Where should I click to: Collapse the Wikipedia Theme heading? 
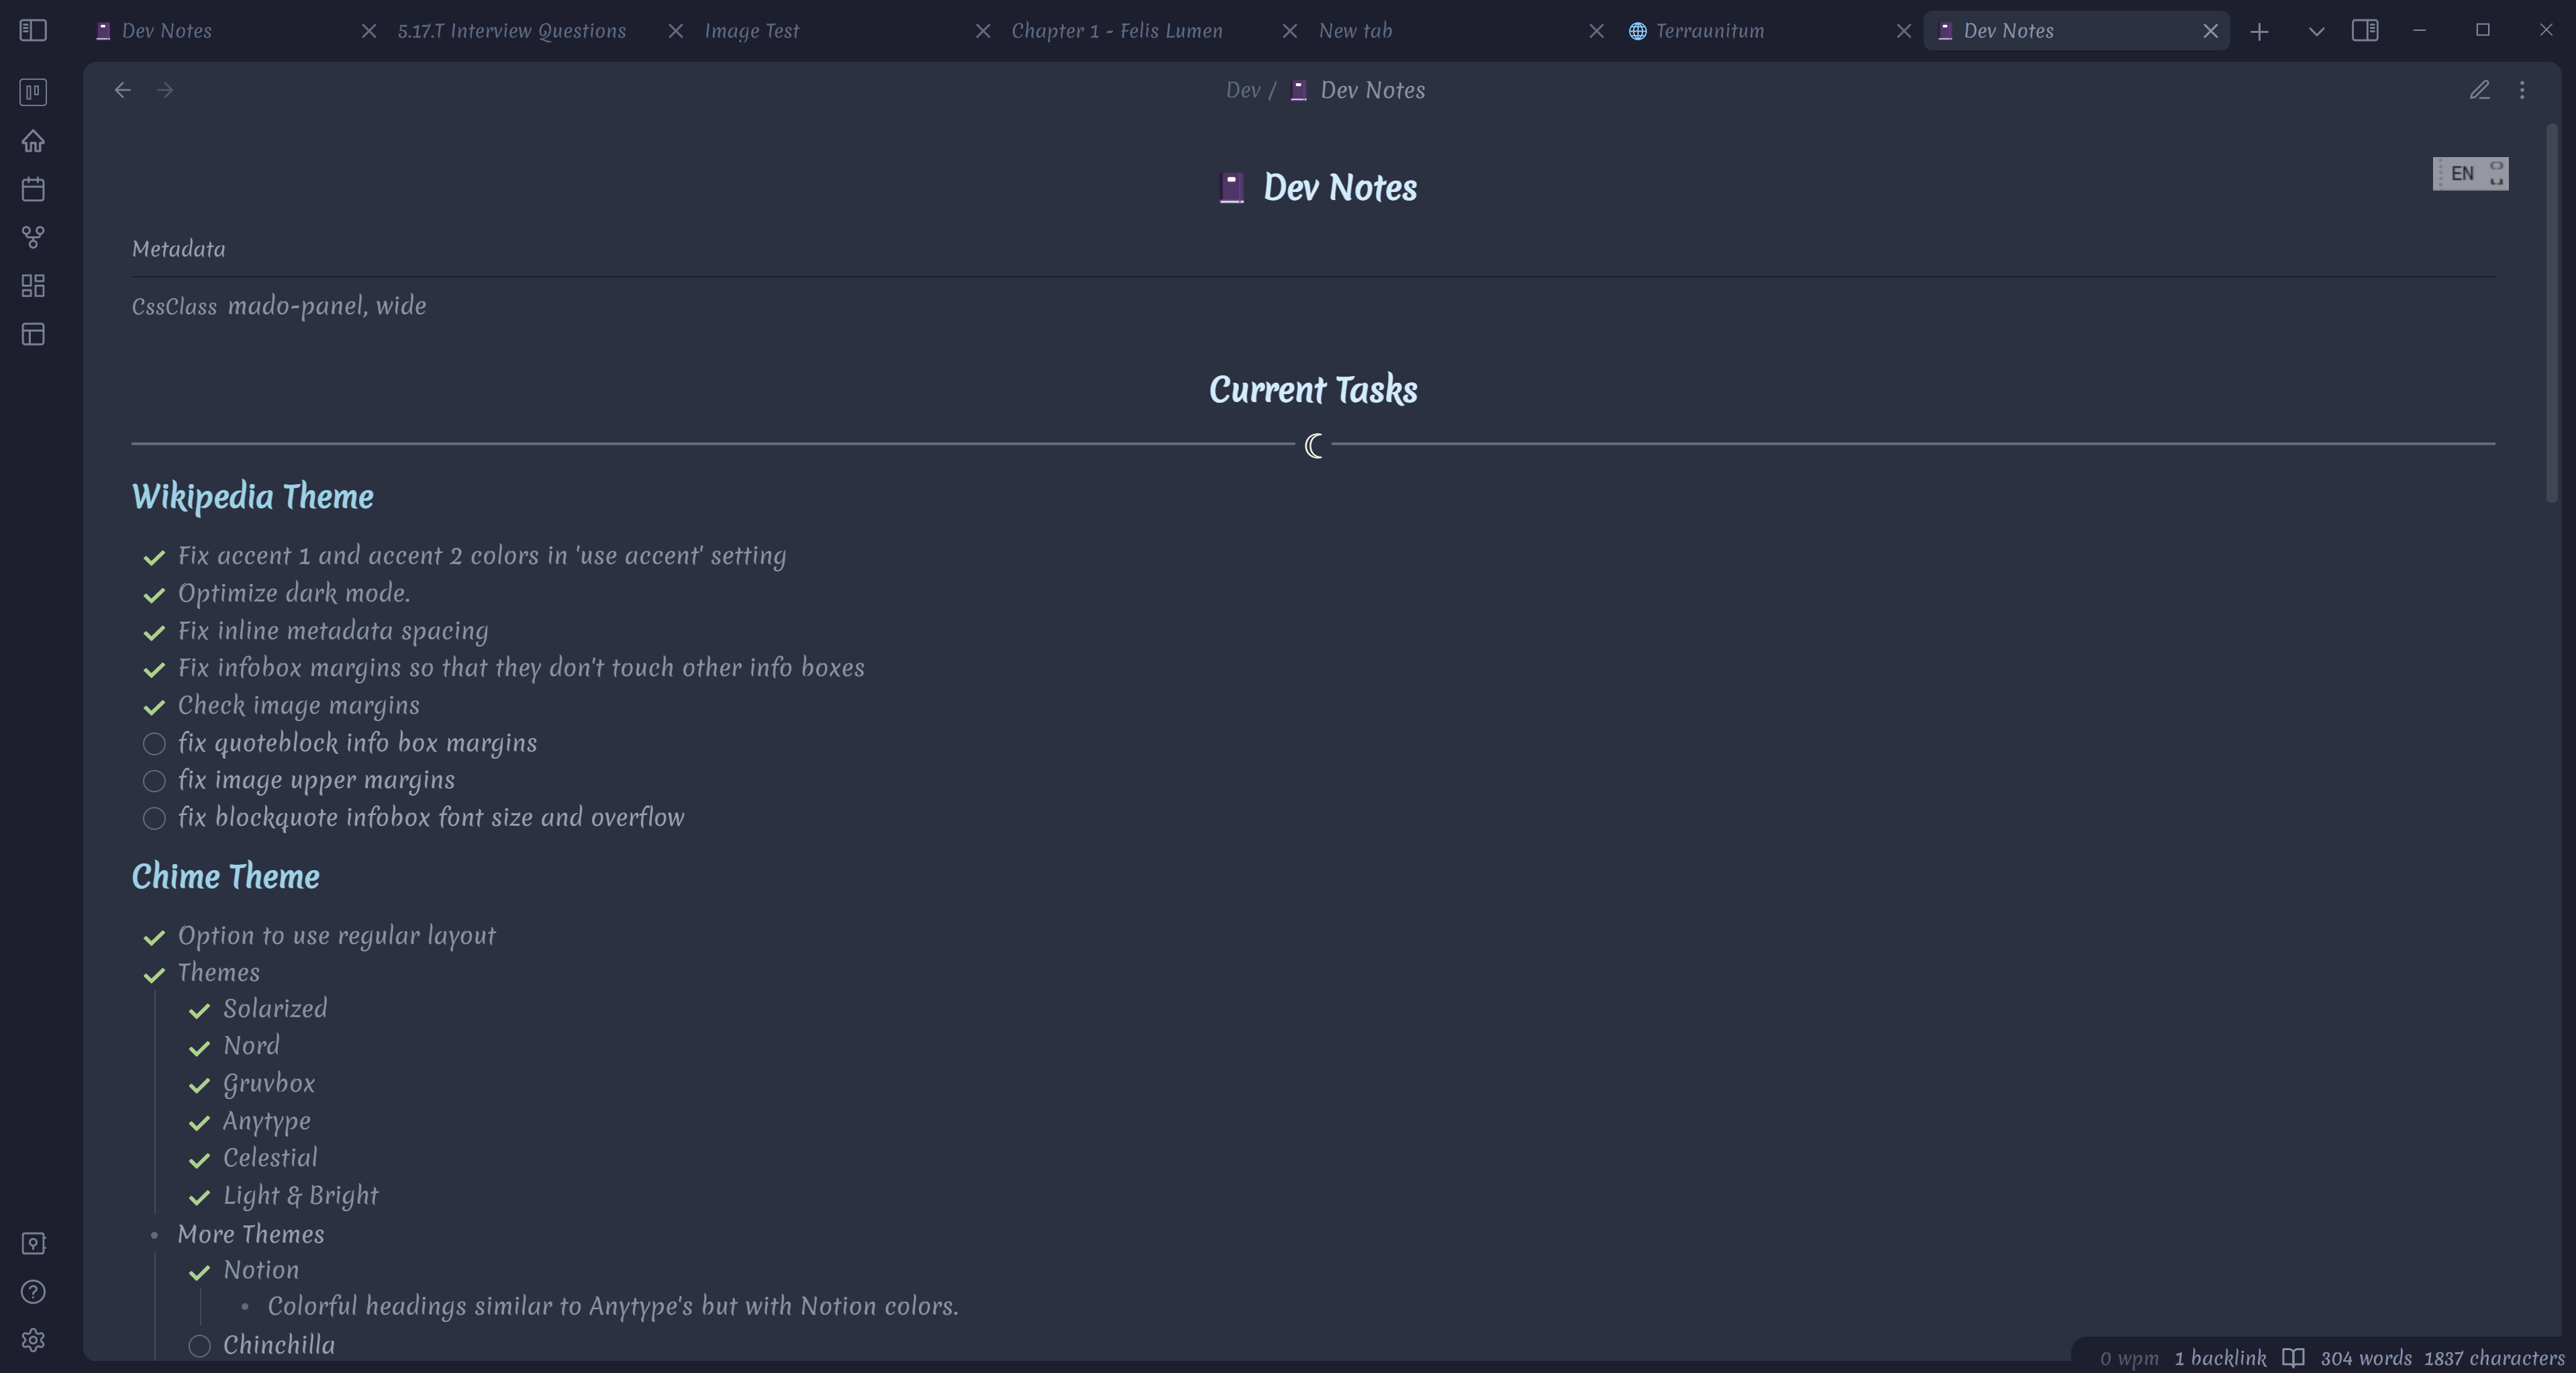coord(252,497)
